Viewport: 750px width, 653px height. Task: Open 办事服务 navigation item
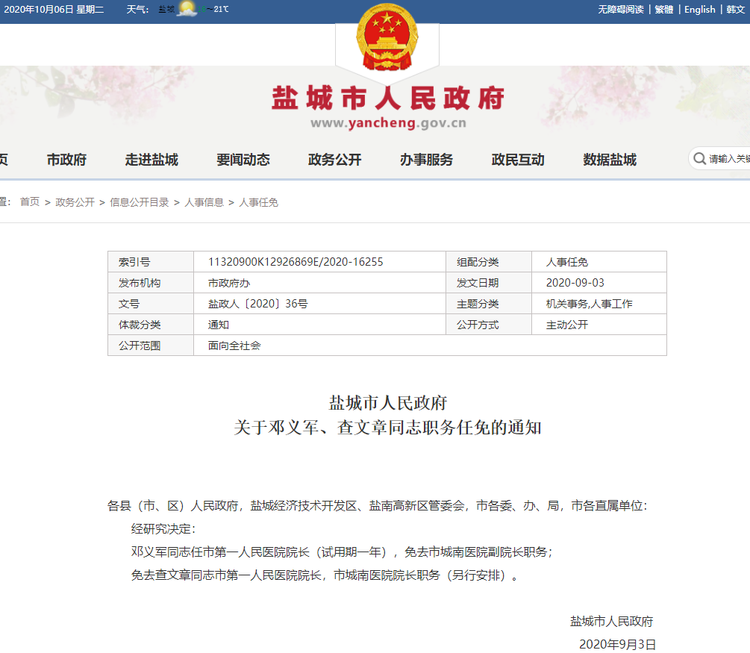pos(426,159)
